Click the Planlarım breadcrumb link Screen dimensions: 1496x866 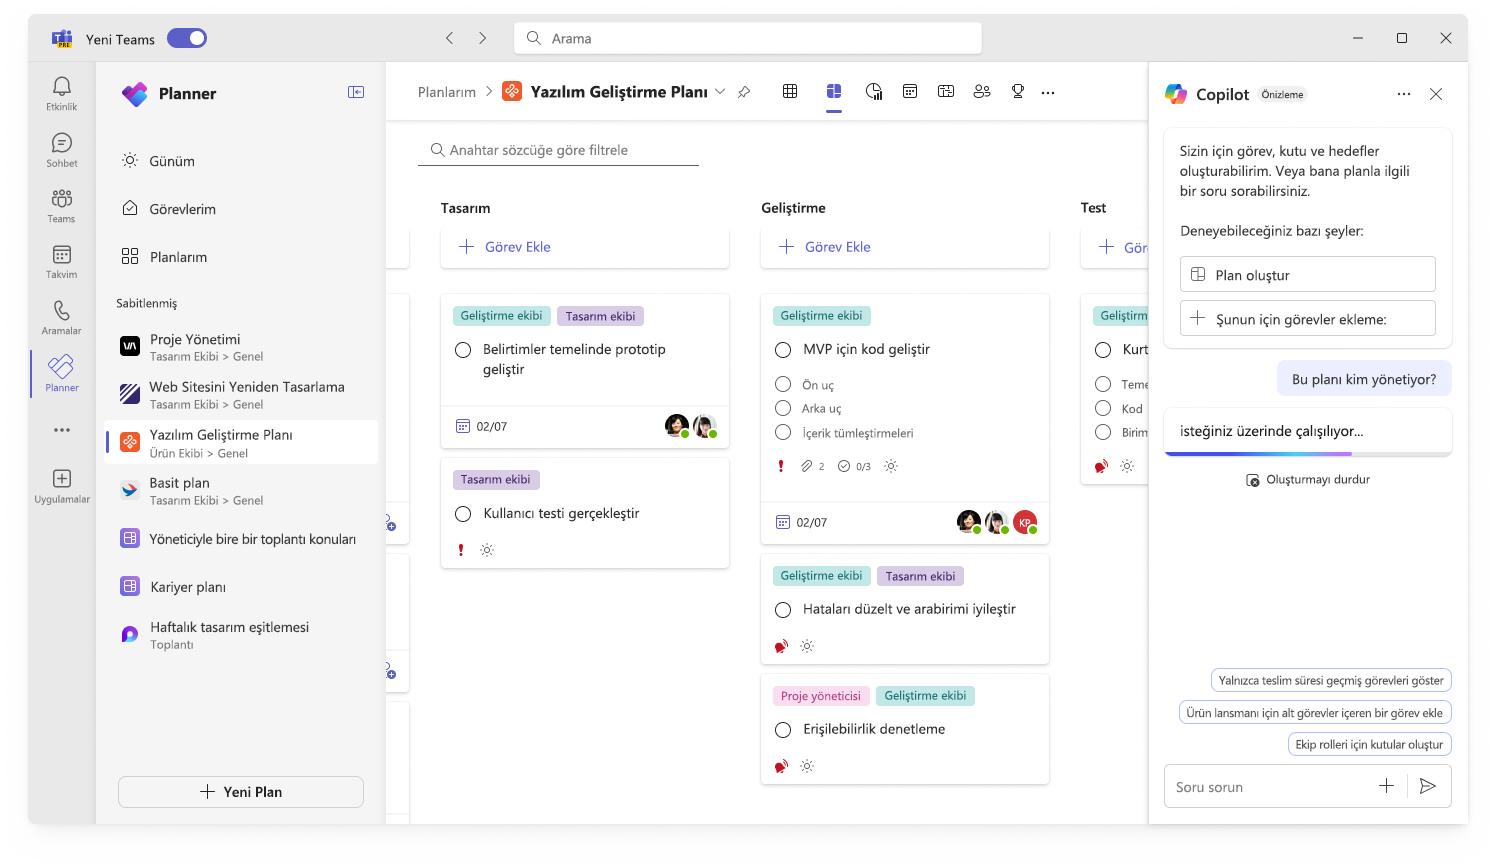click(x=447, y=92)
